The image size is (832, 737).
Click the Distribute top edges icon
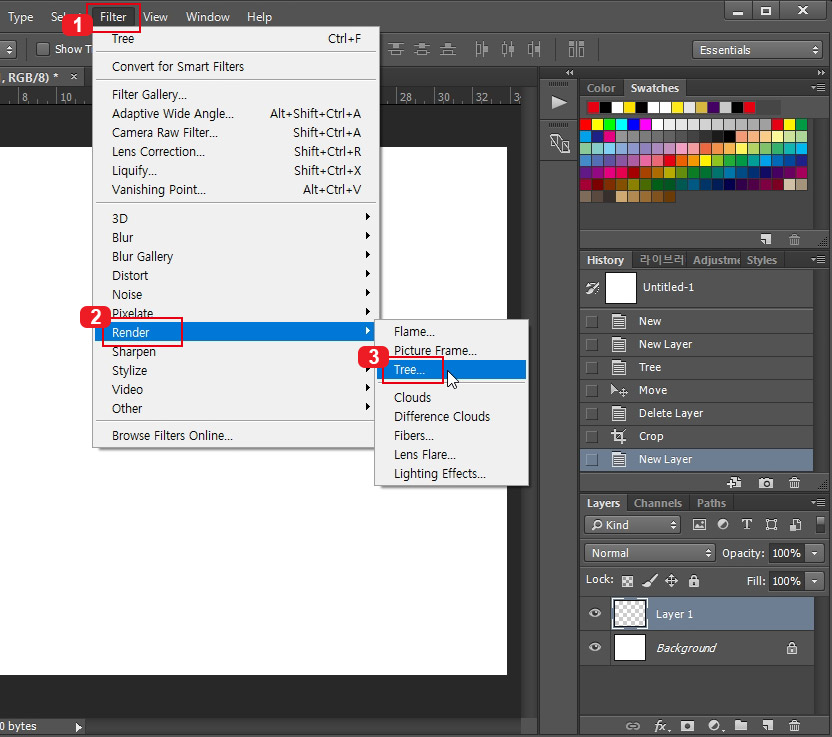pos(395,49)
